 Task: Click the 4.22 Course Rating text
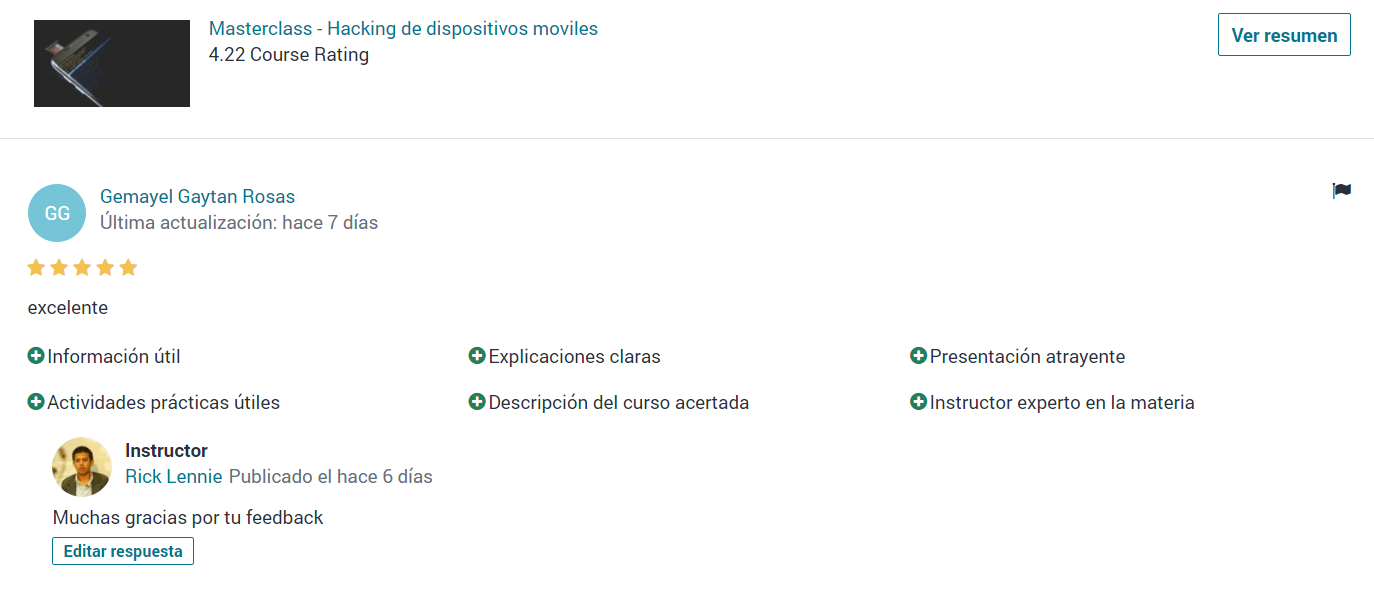click(289, 55)
